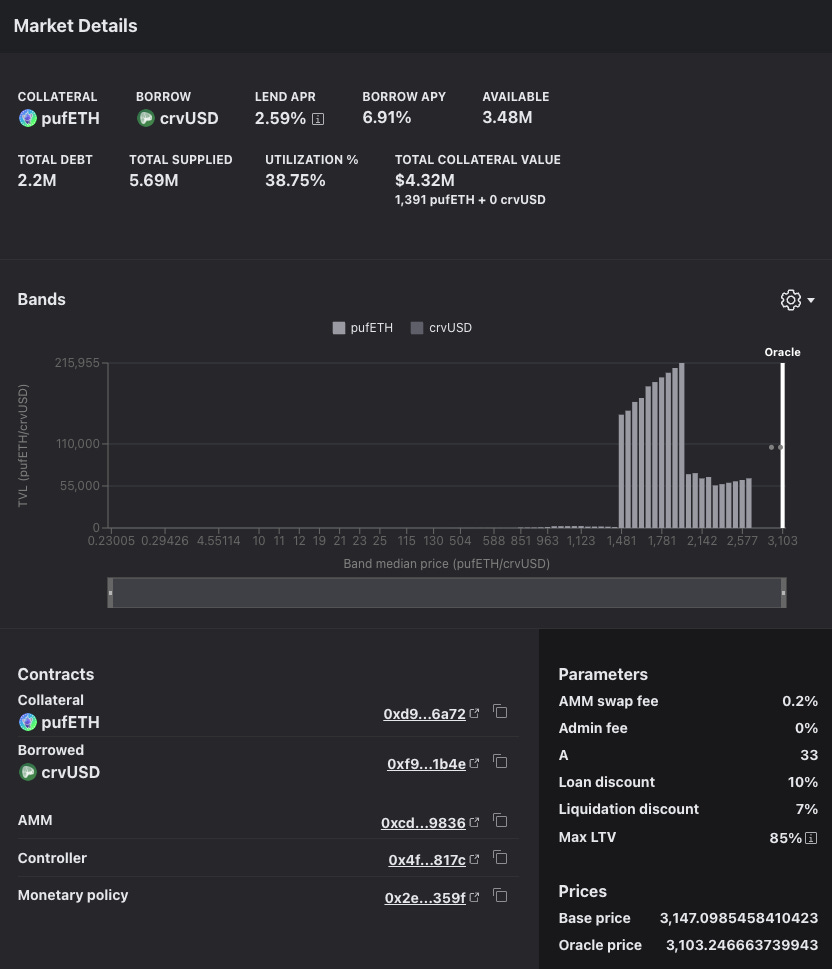Open the 0xd9...6a72 collateral address link
832x969 pixels.
pos(424,714)
